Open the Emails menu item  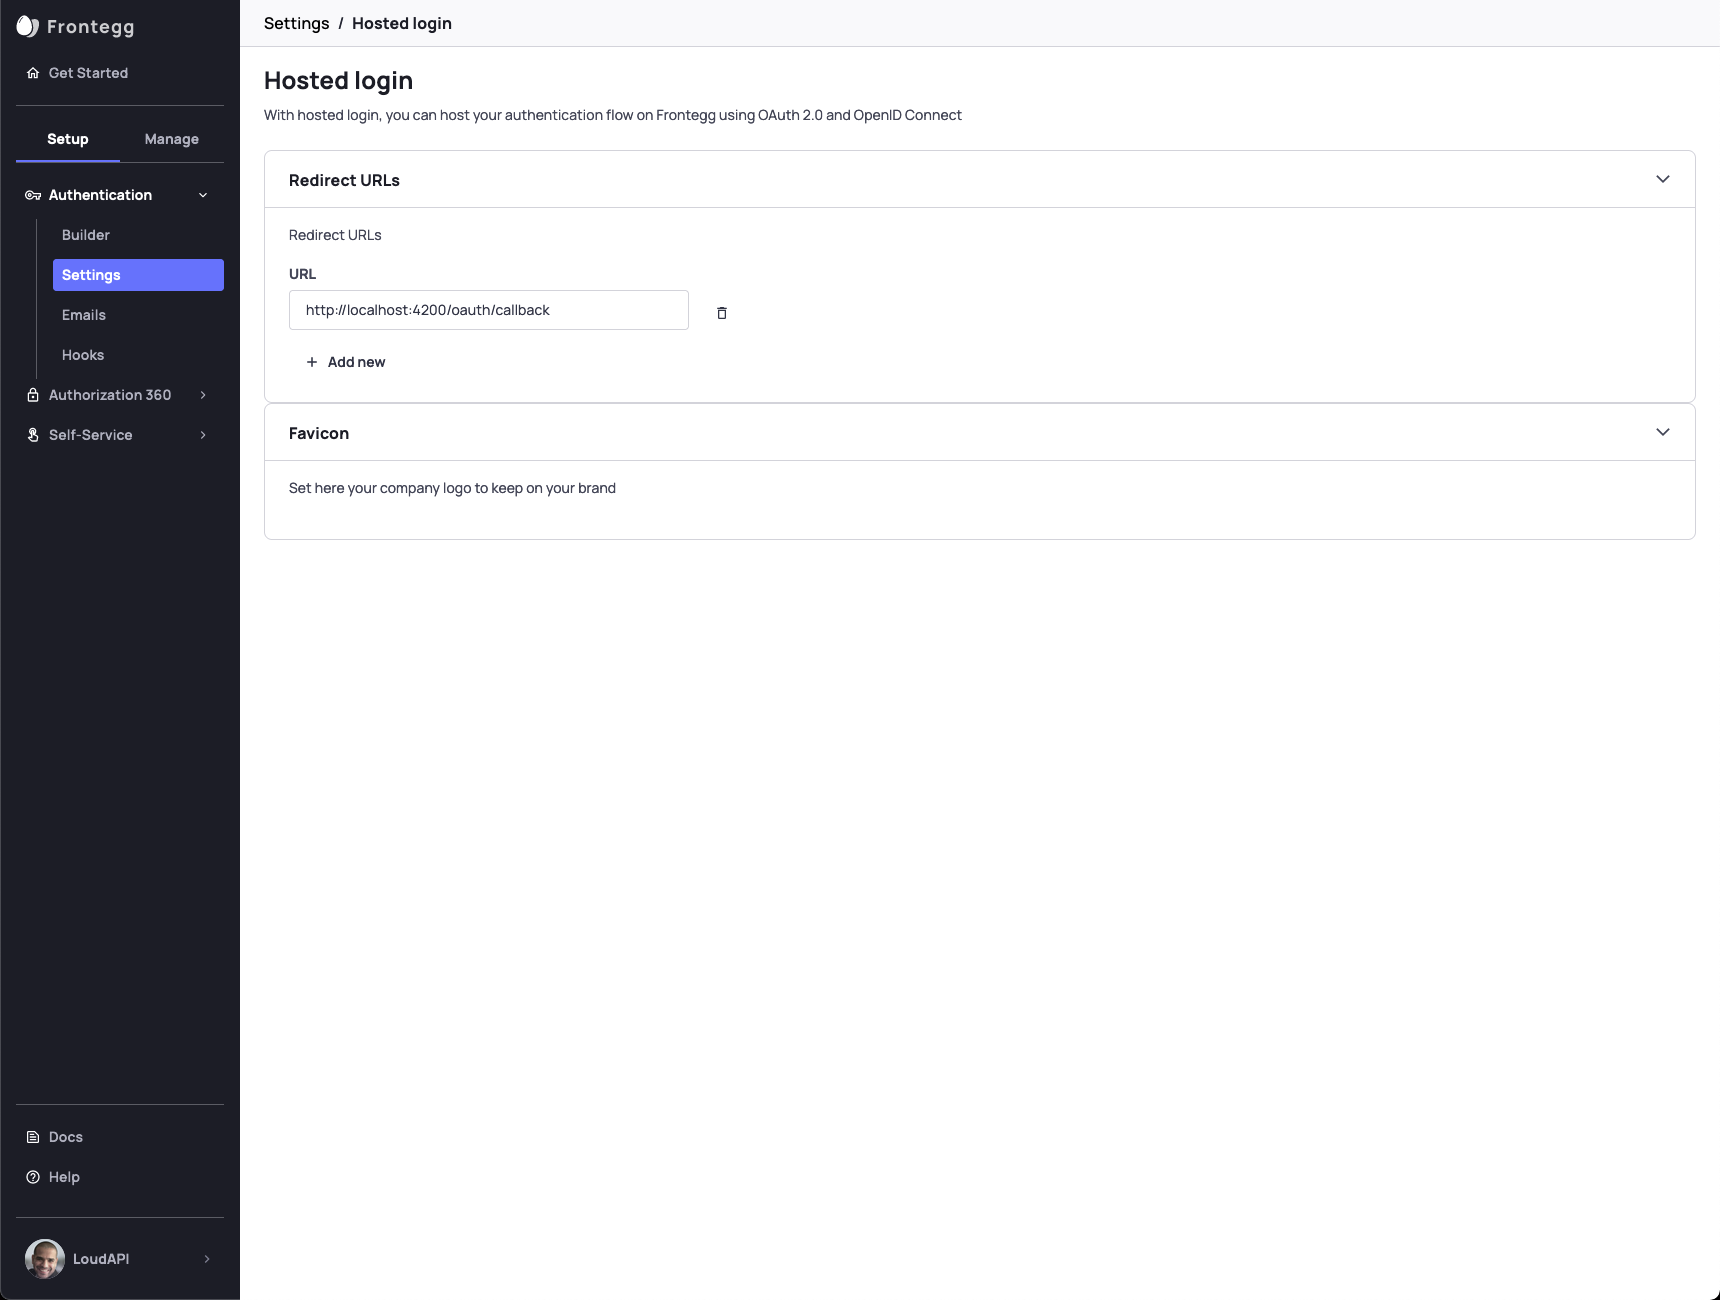tap(84, 315)
